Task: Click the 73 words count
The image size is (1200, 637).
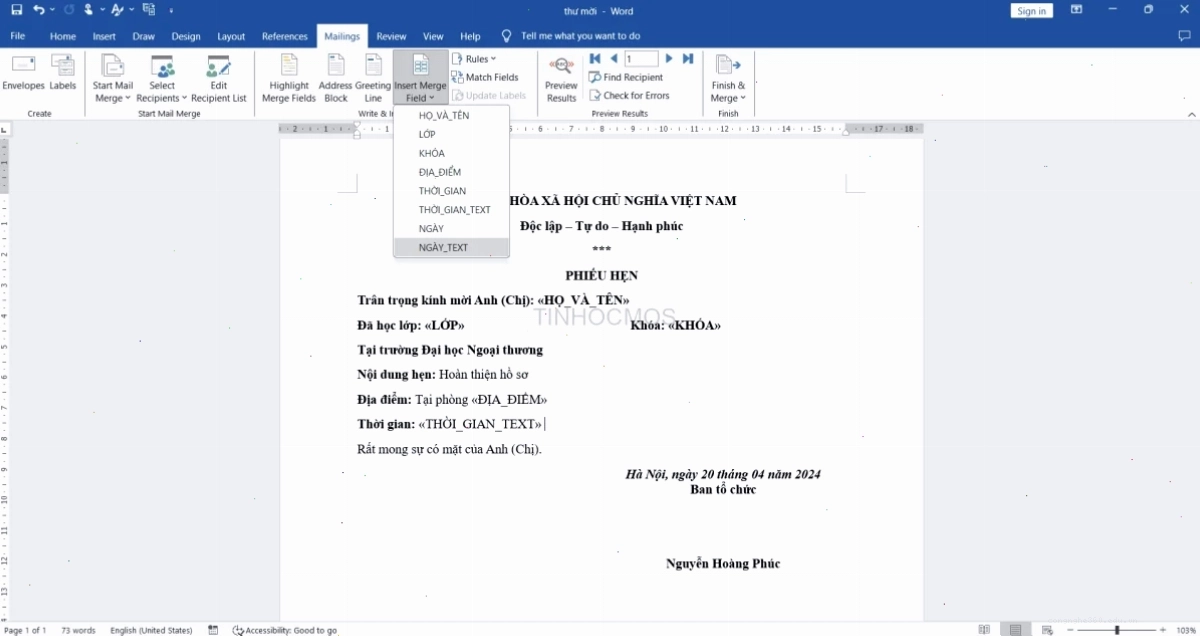Action: pyautogui.click(x=78, y=630)
